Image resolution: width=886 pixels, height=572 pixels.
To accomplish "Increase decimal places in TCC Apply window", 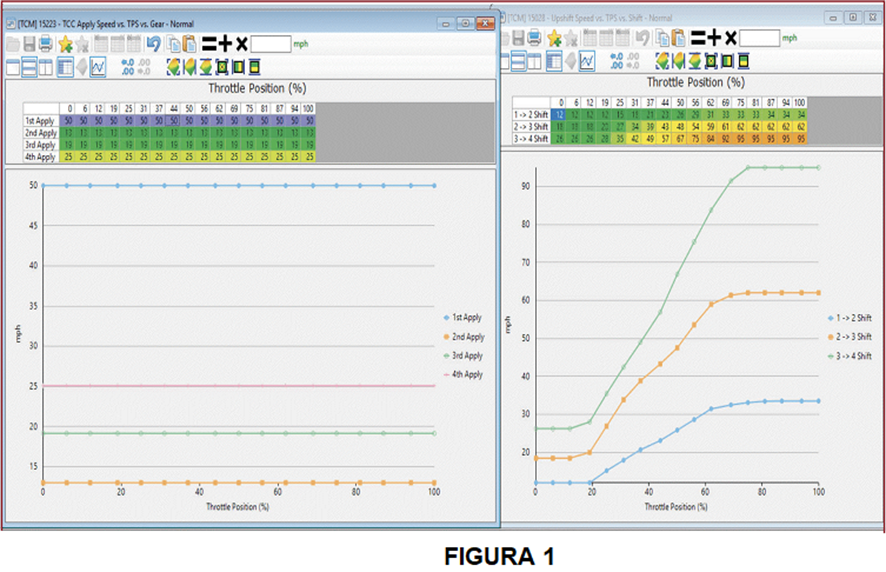I will pos(127,67).
